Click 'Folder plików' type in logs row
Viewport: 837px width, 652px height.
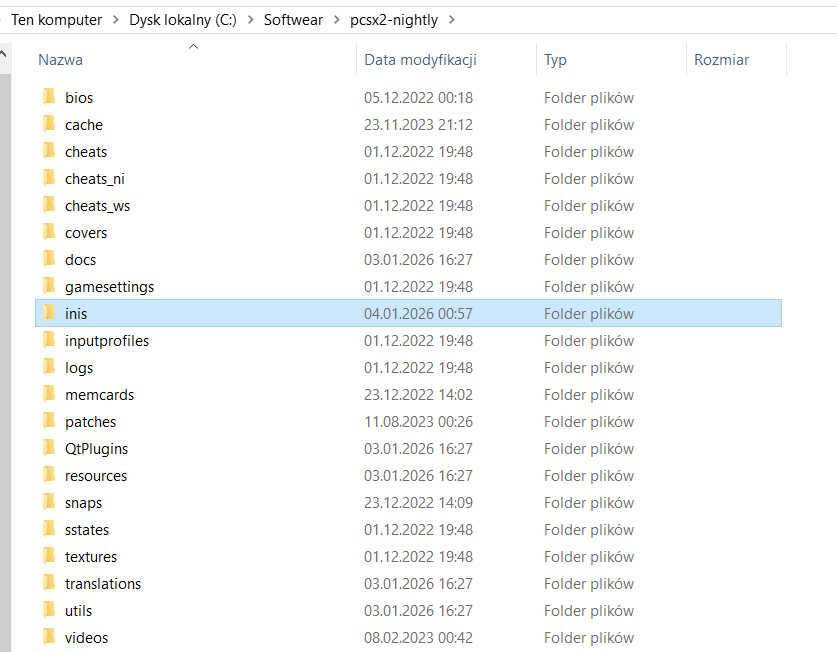tap(589, 368)
